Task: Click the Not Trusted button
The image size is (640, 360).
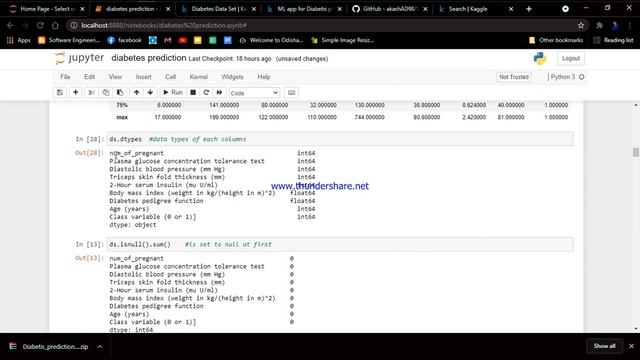Action: tap(514, 77)
